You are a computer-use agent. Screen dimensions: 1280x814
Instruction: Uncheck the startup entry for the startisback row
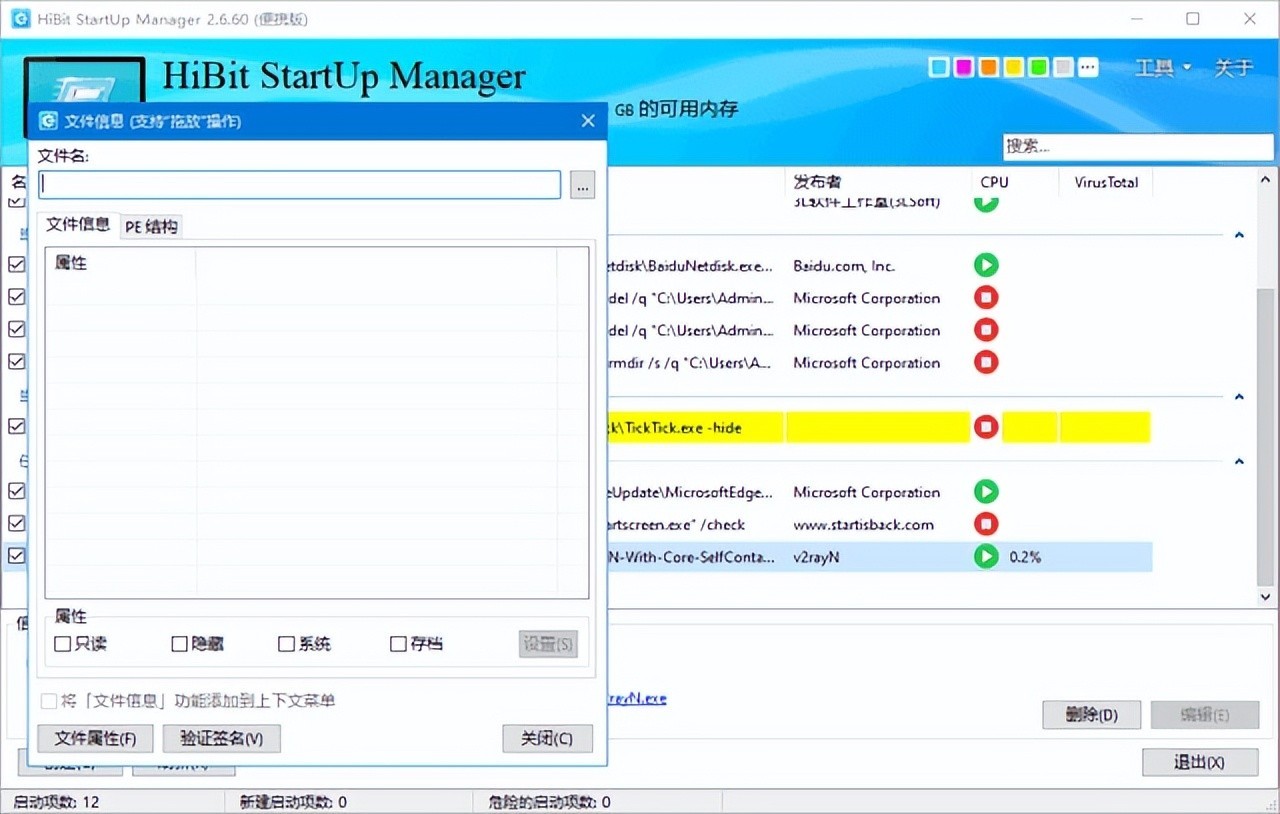[17, 523]
